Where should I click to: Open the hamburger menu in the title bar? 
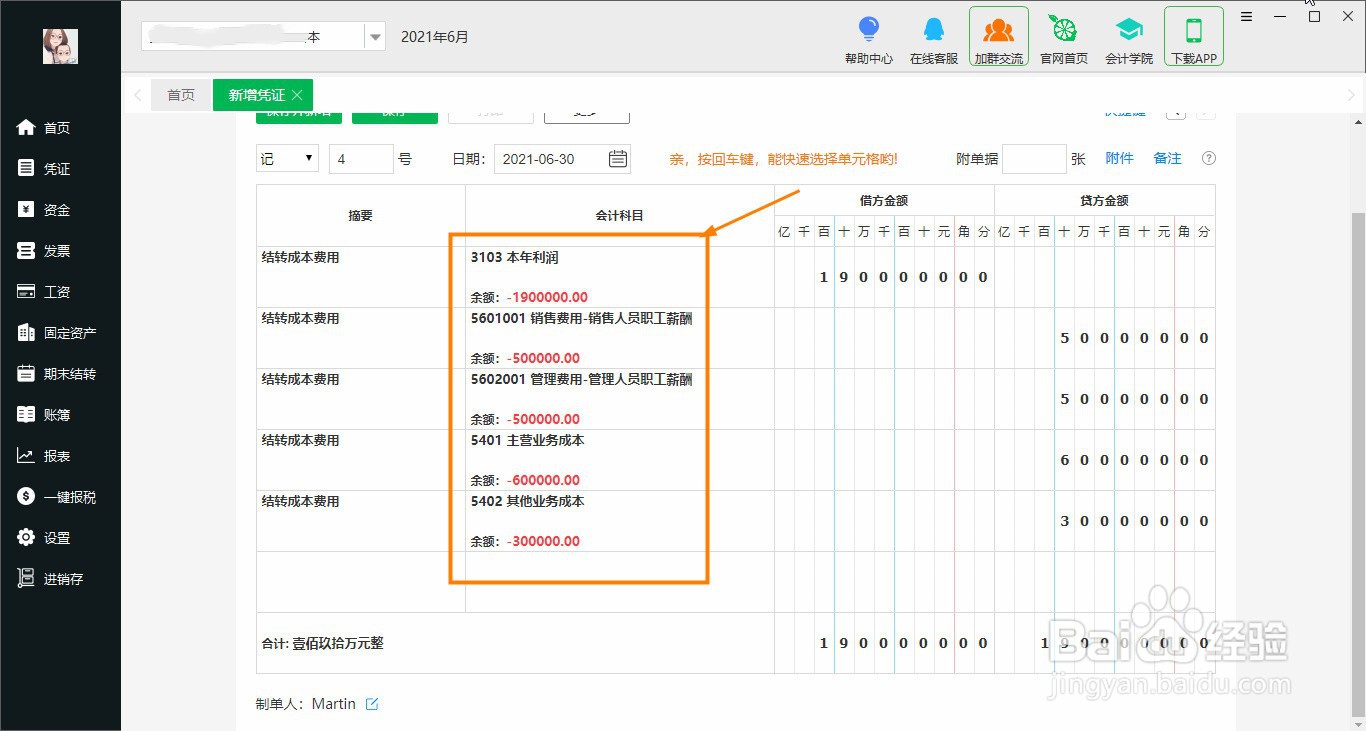(1247, 17)
